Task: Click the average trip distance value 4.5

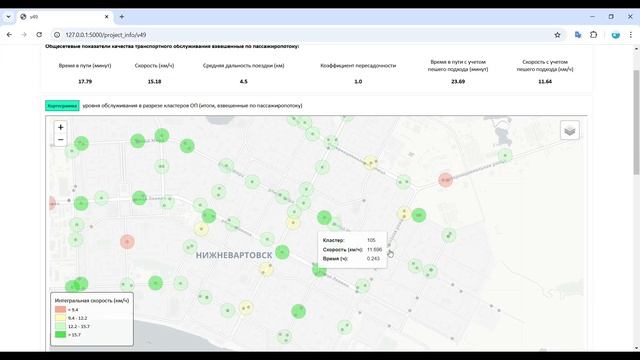Action: [x=244, y=82]
